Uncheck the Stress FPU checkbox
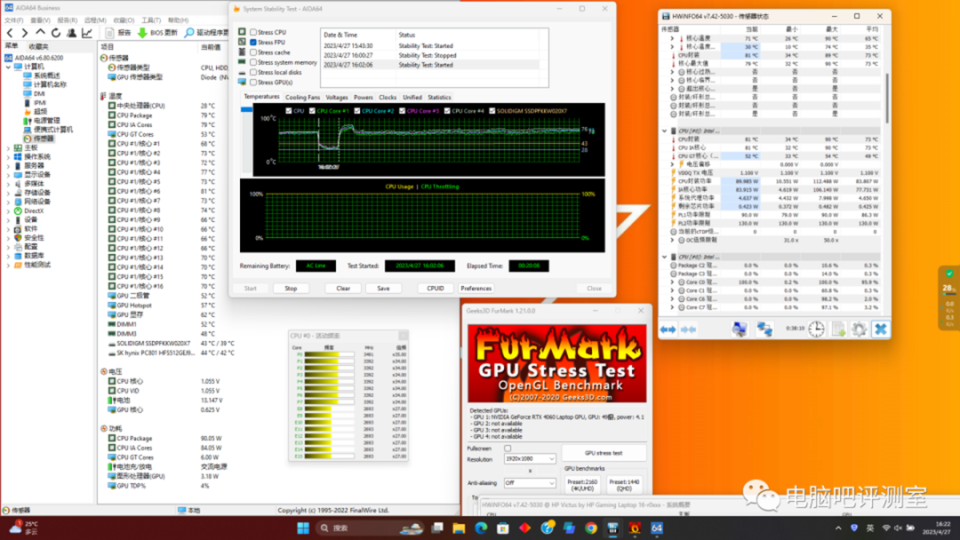The width and height of the screenshot is (960, 540). pos(253,42)
